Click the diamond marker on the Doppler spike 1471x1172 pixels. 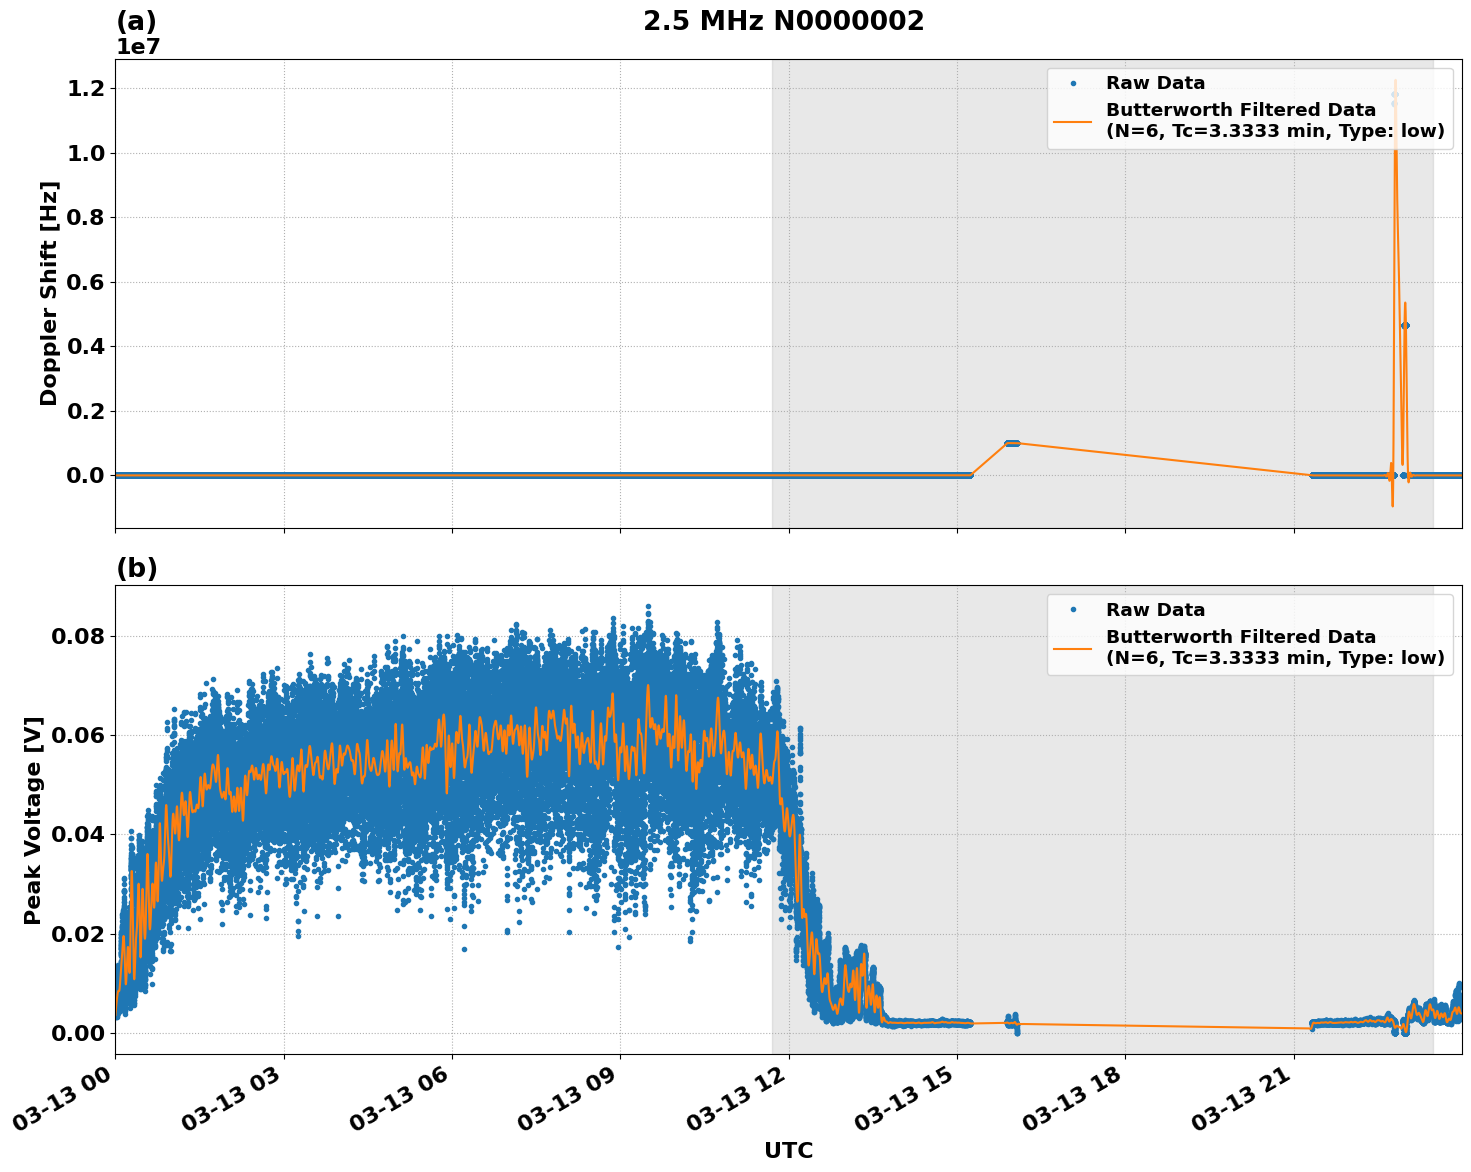1404,326
